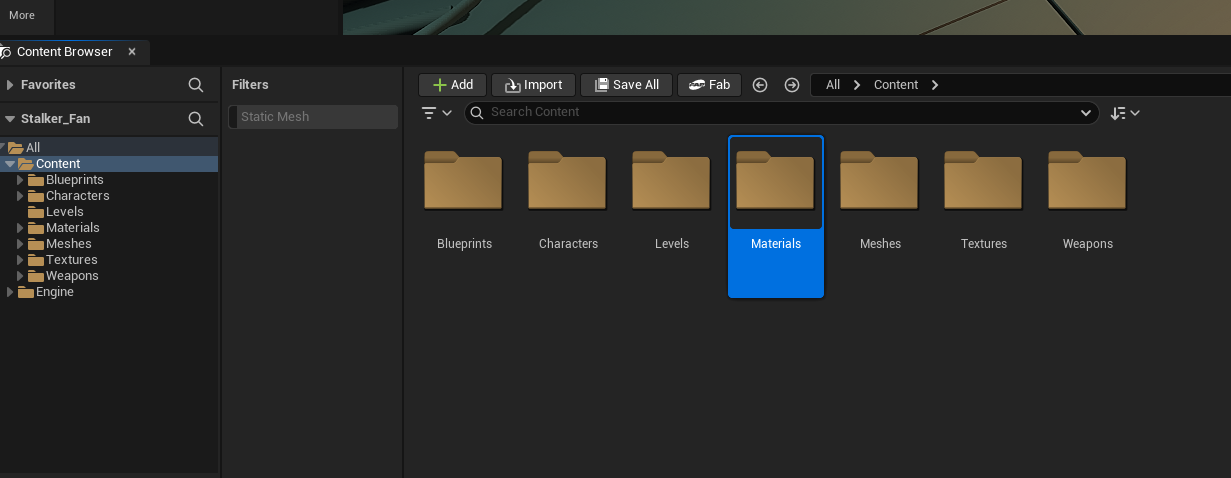
Task: Select Textures in the folder tree
Action: pos(72,260)
